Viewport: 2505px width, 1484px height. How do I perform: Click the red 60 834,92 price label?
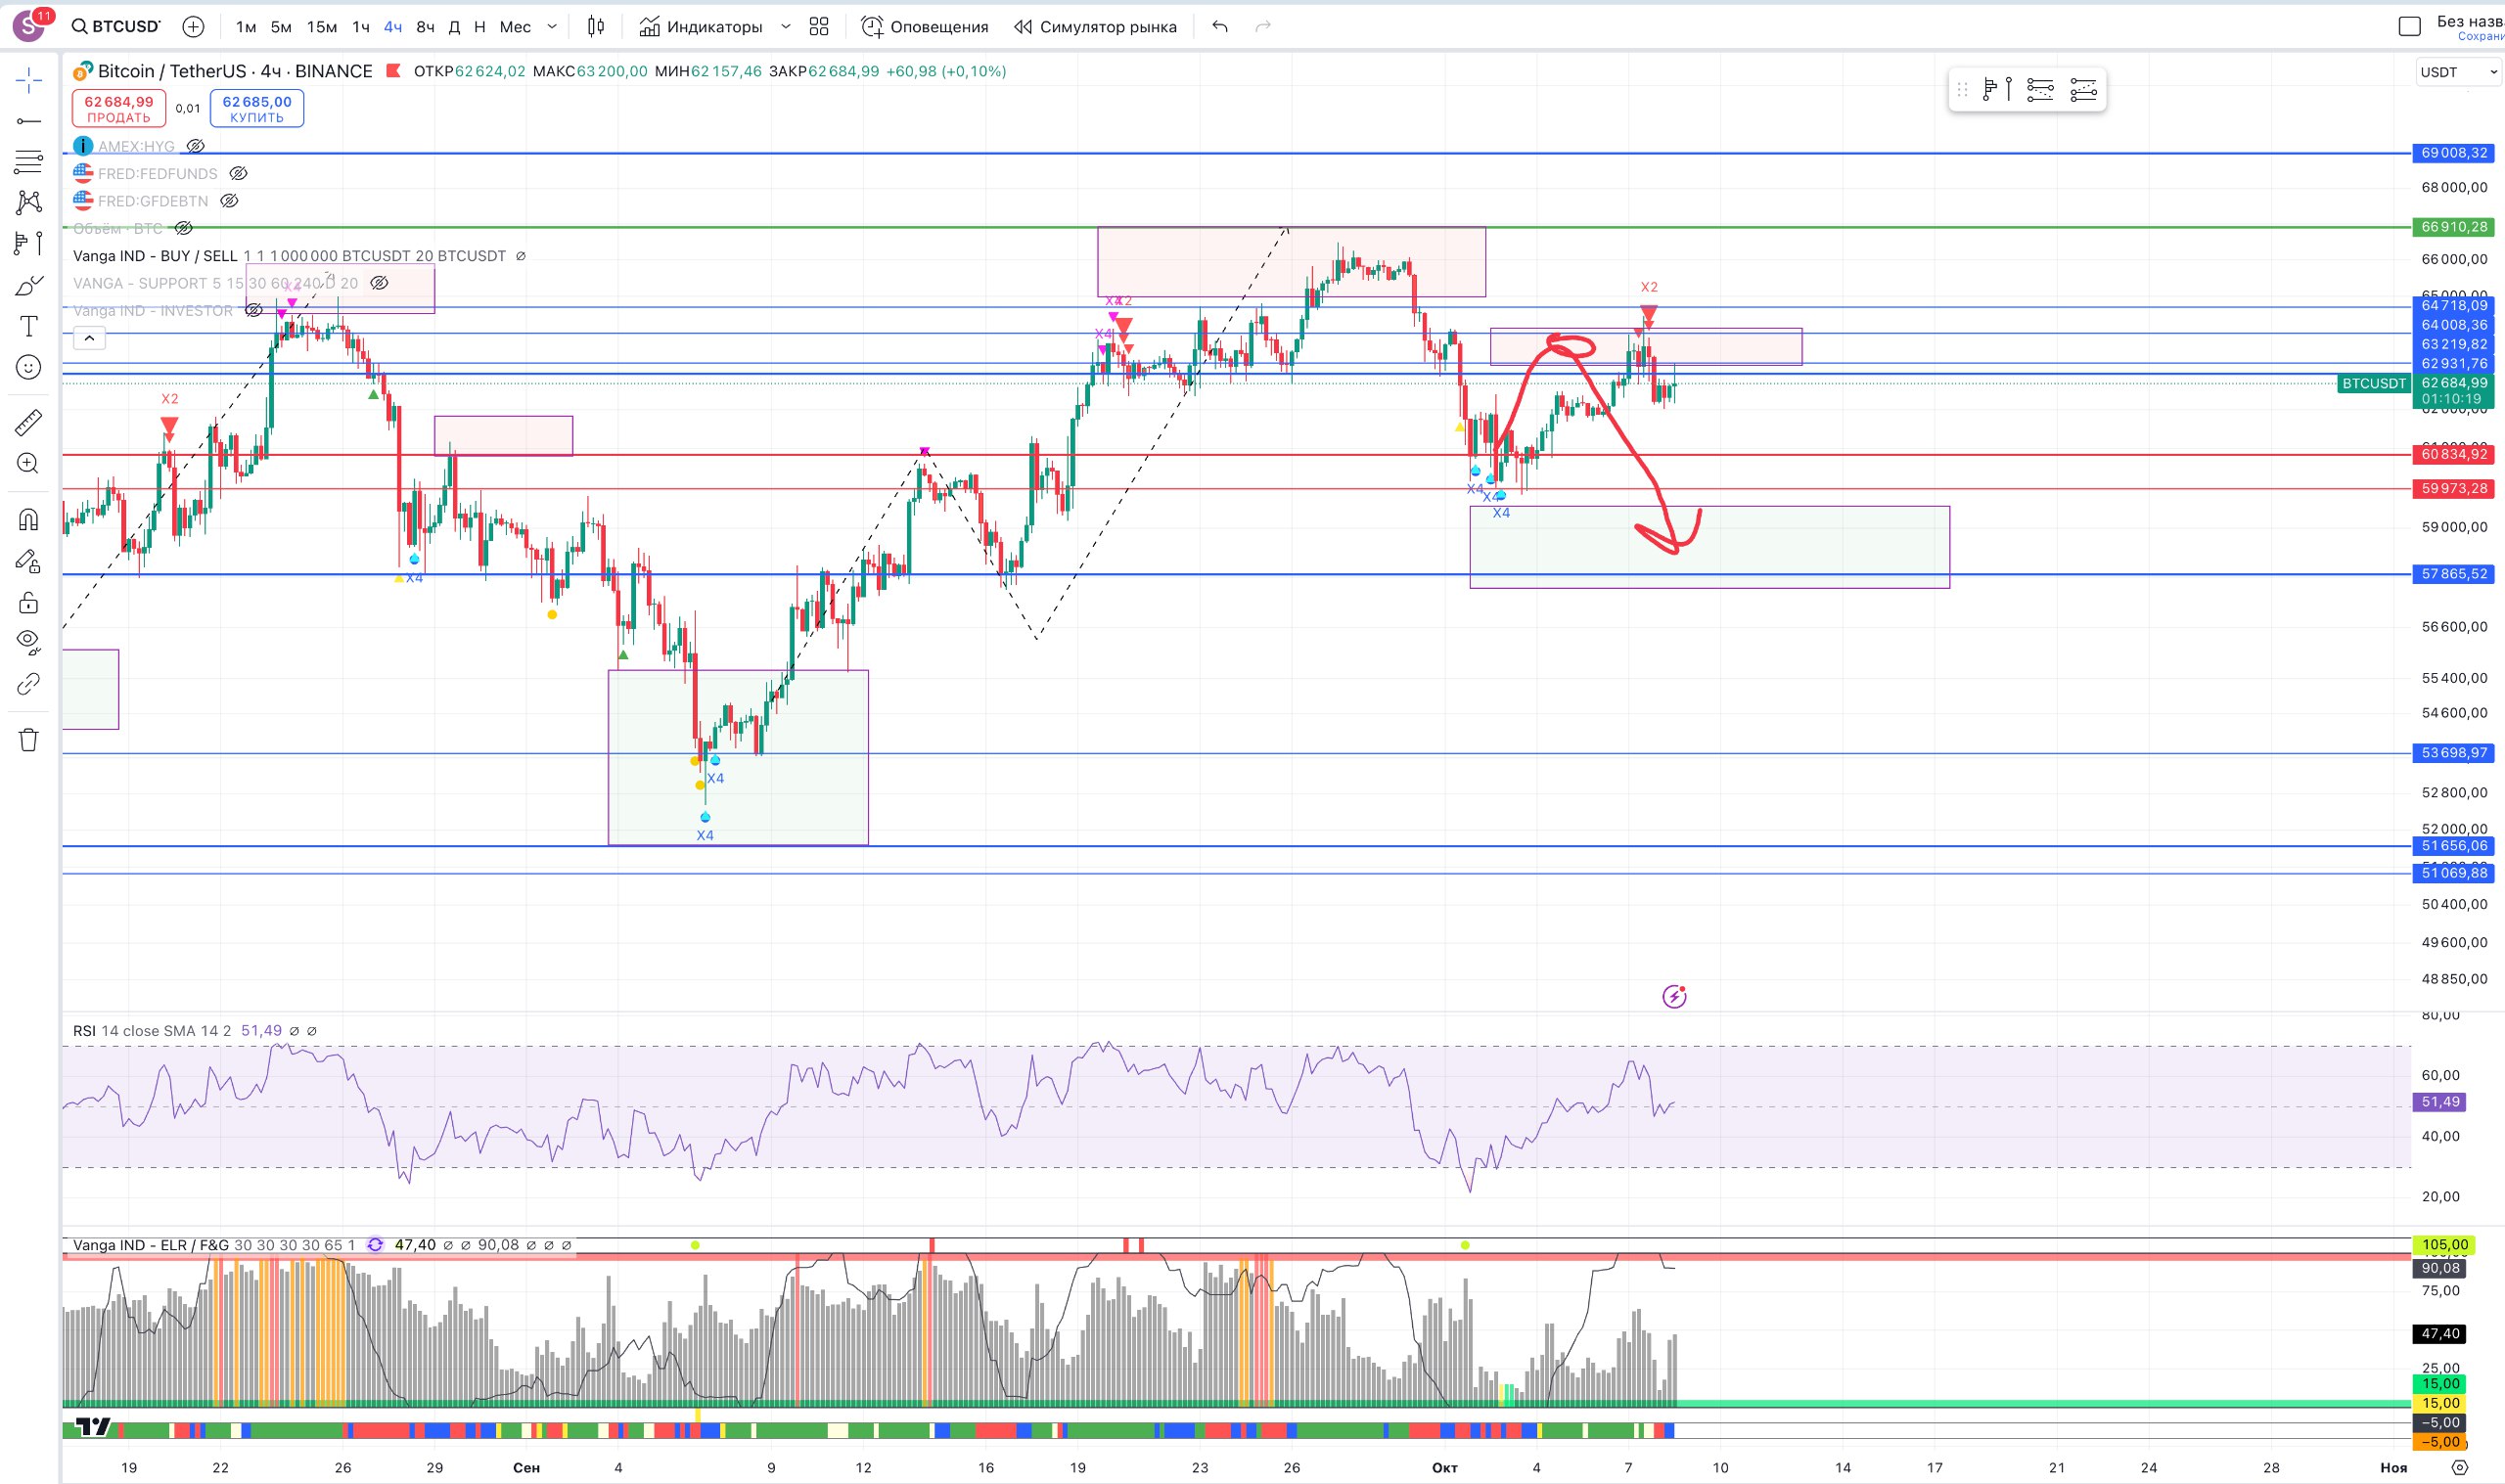(2454, 454)
